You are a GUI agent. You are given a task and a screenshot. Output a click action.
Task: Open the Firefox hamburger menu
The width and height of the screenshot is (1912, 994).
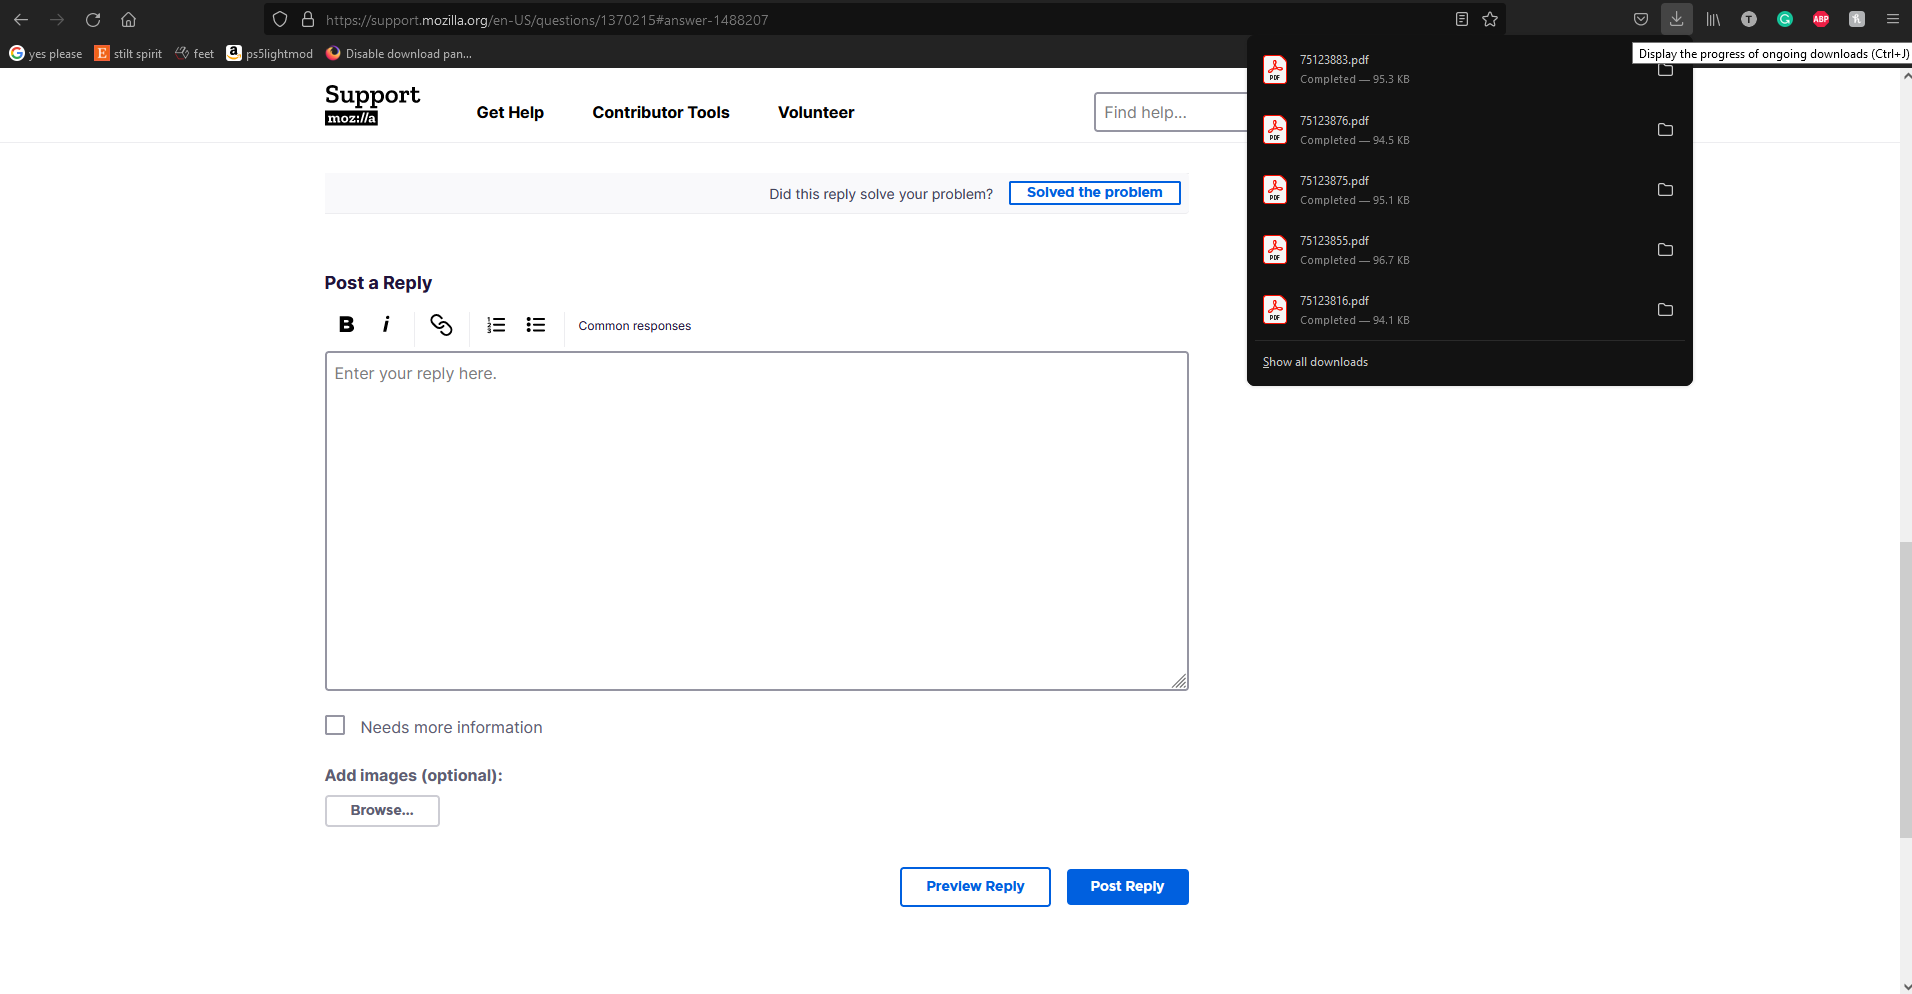coord(1892,19)
